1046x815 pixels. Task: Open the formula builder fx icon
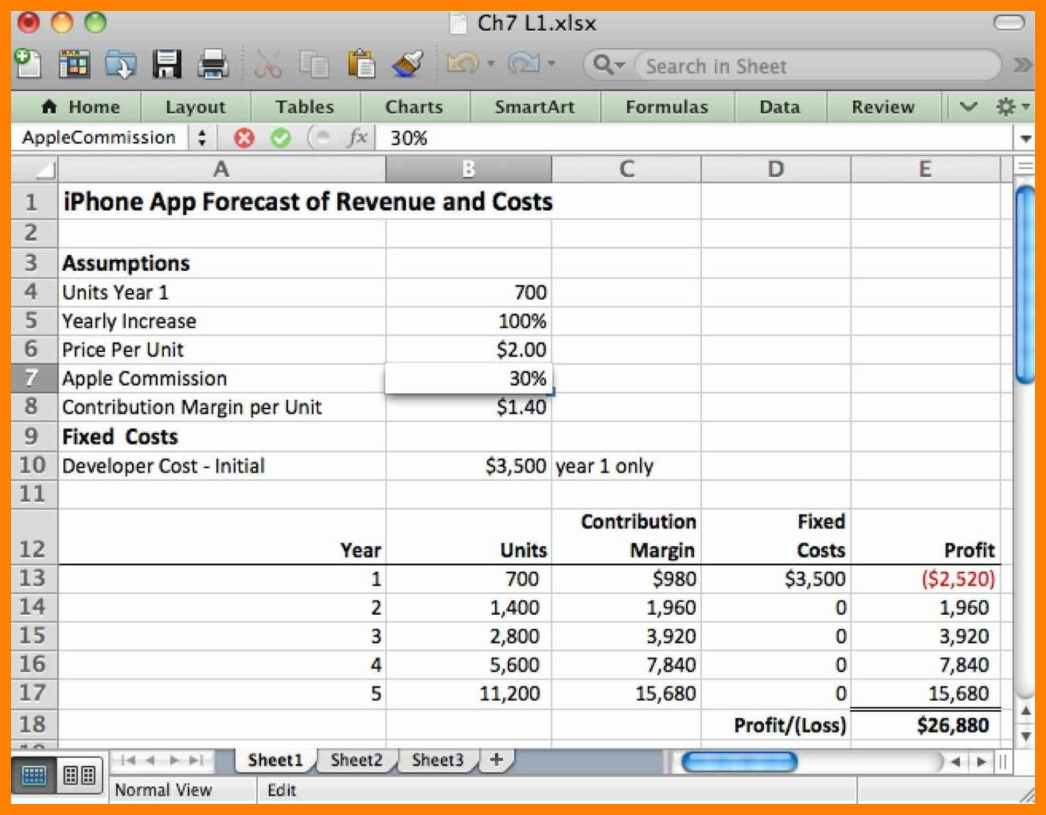pos(358,138)
